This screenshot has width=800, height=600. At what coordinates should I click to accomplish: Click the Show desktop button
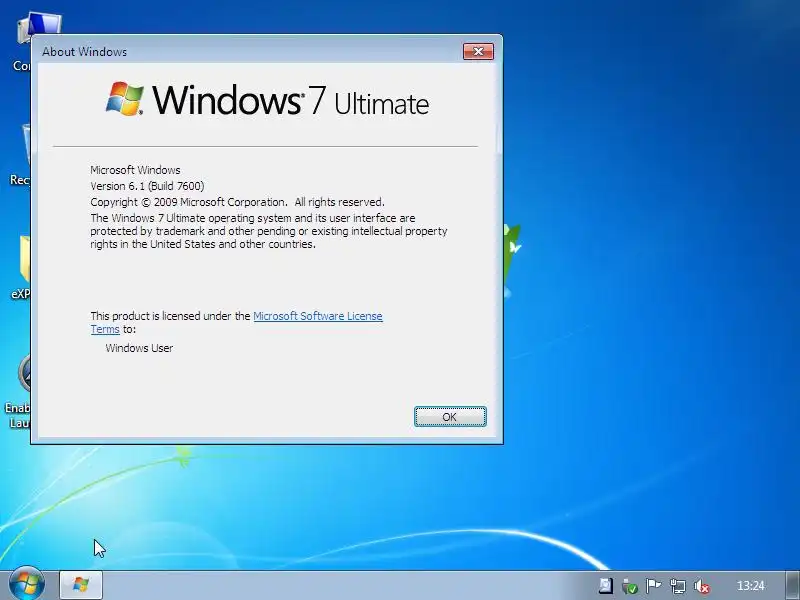[792, 585]
